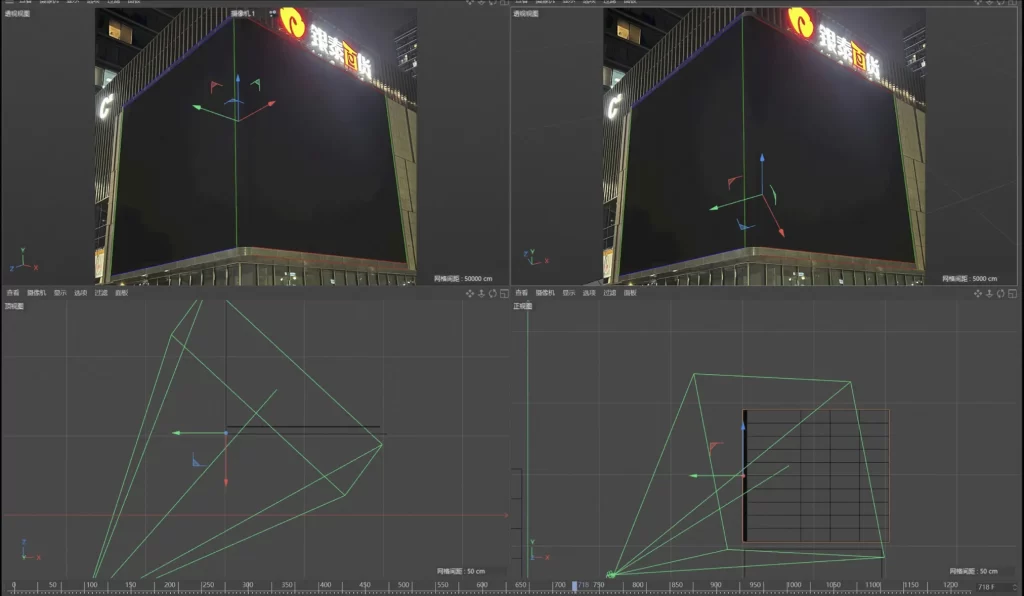1024x596 pixels.
Task: Click the 摄像机.1 camera label in top-left viewport
Action: (x=243, y=13)
